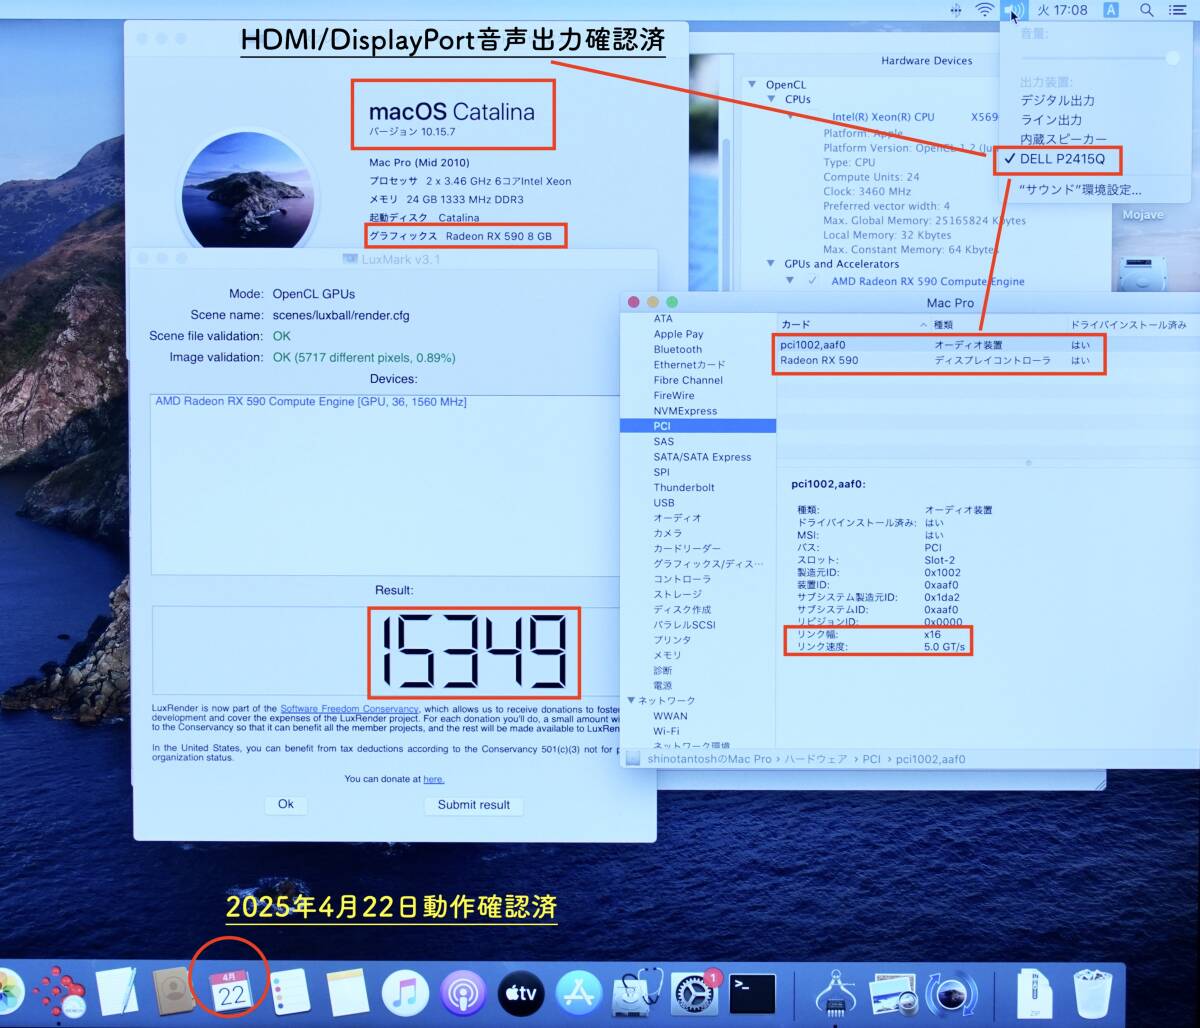Collapse the OpenCL tree in Hardware Devices
The image size is (1200, 1028).
(x=752, y=85)
